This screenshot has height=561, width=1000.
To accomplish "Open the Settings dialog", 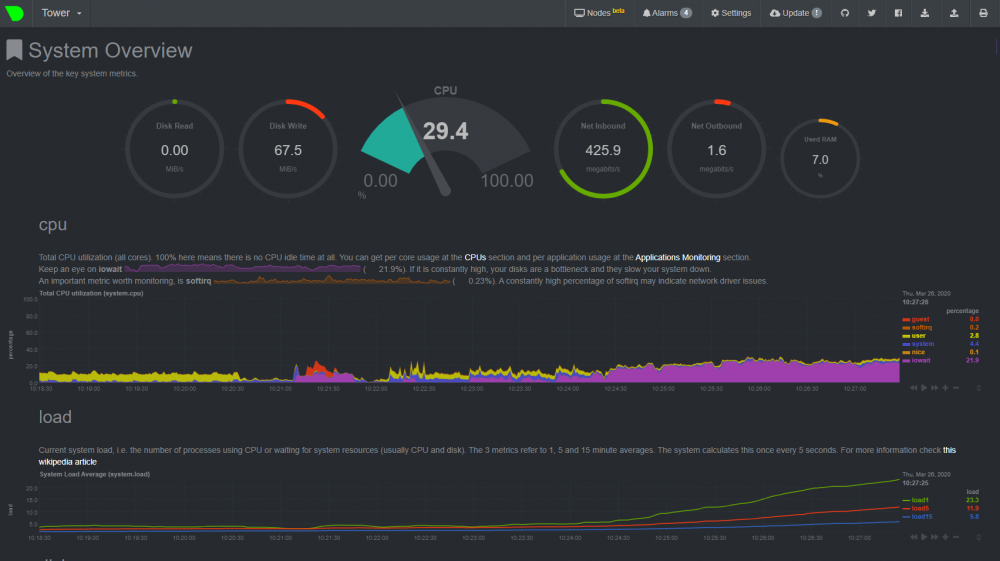I will click(x=731, y=13).
